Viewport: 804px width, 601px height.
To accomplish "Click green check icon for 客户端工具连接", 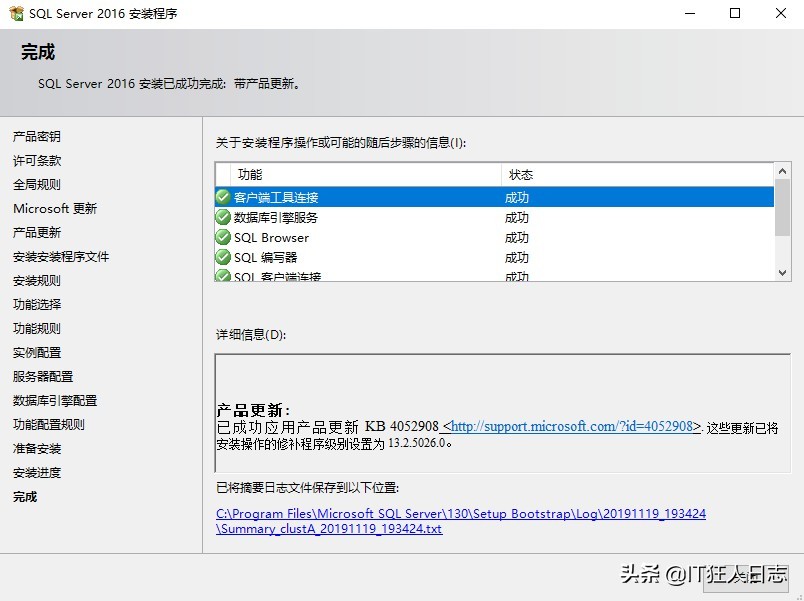I will 223,197.
